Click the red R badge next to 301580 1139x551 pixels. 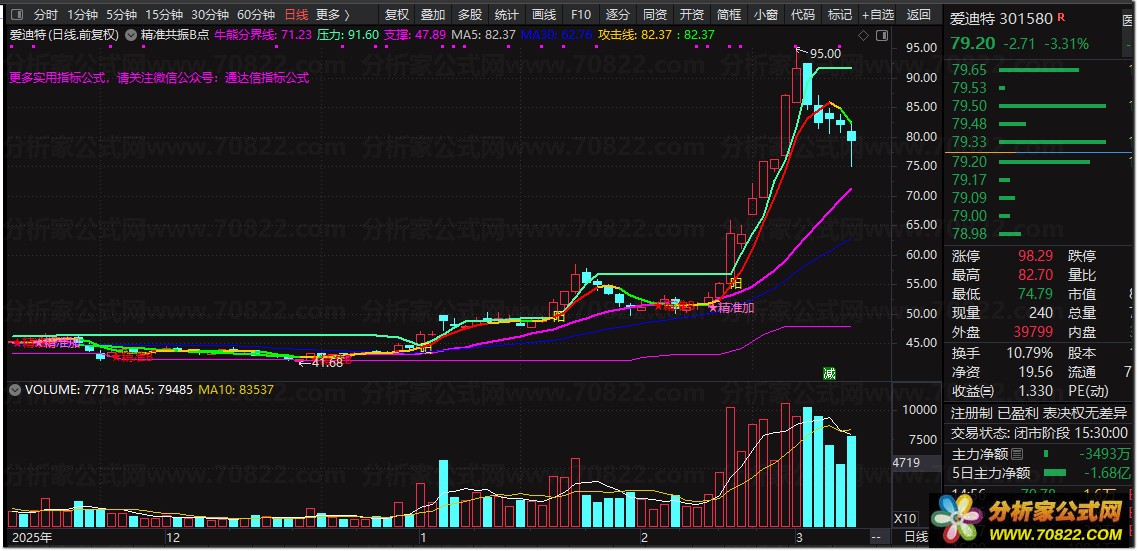point(1061,16)
